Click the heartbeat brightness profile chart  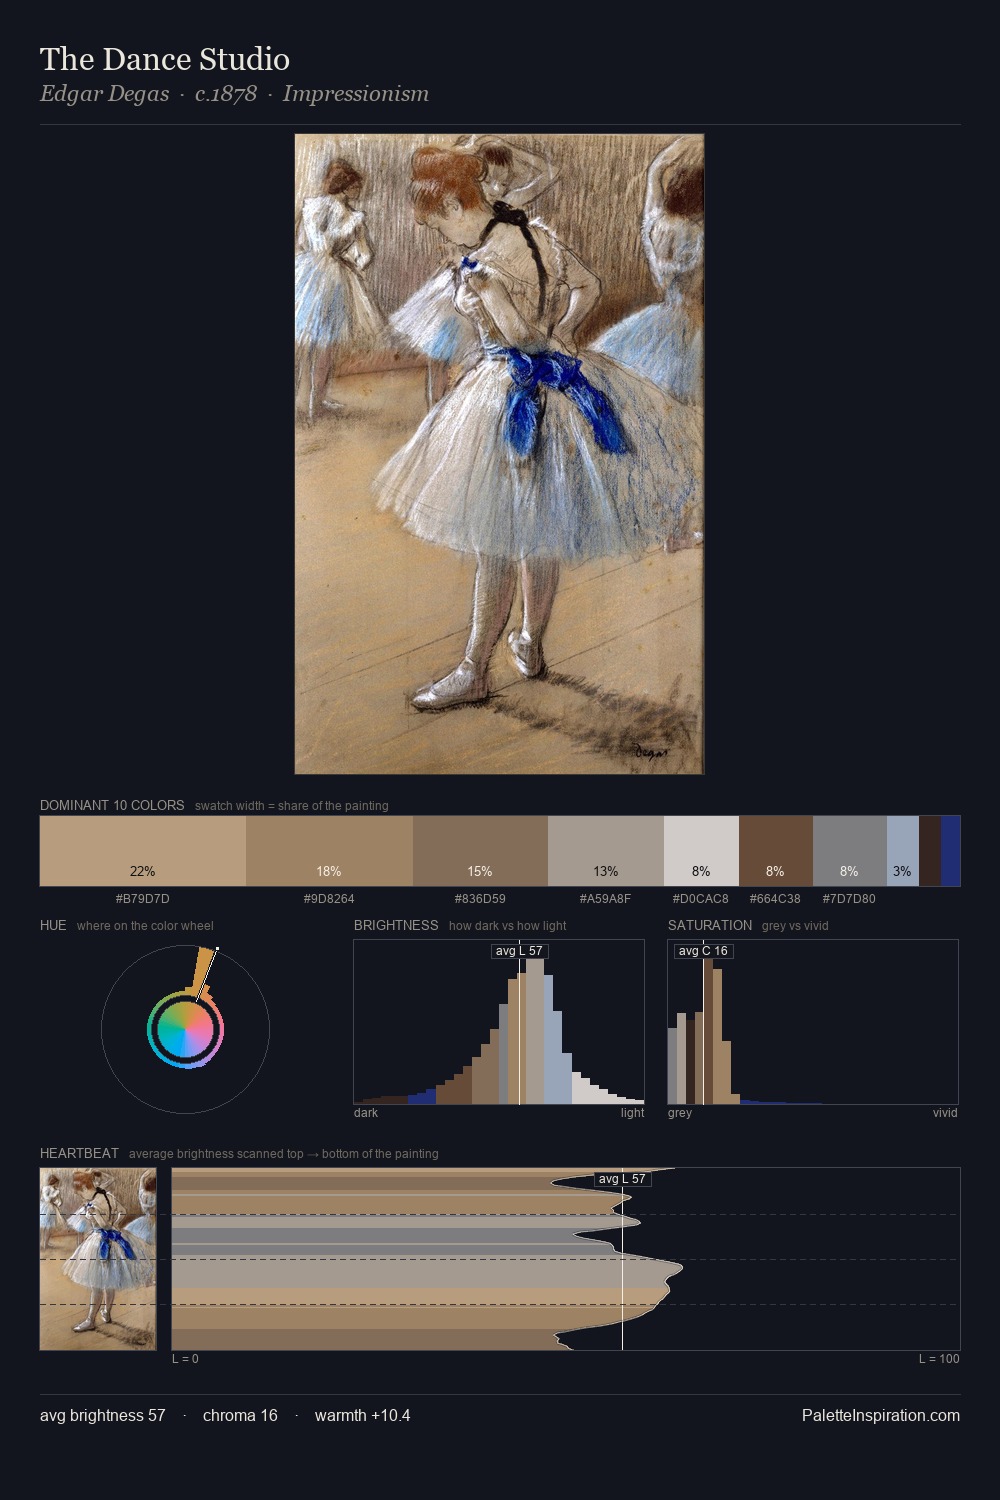click(x=566, y=1259)
